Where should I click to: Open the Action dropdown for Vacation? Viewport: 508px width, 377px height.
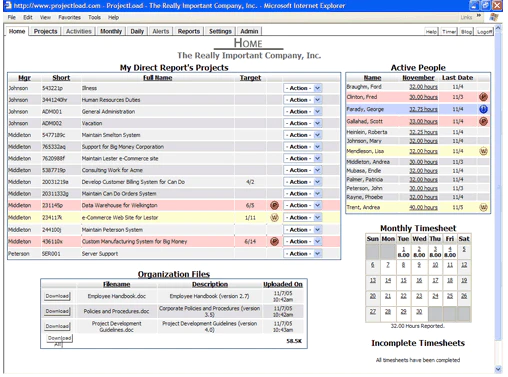pos(303,123)
